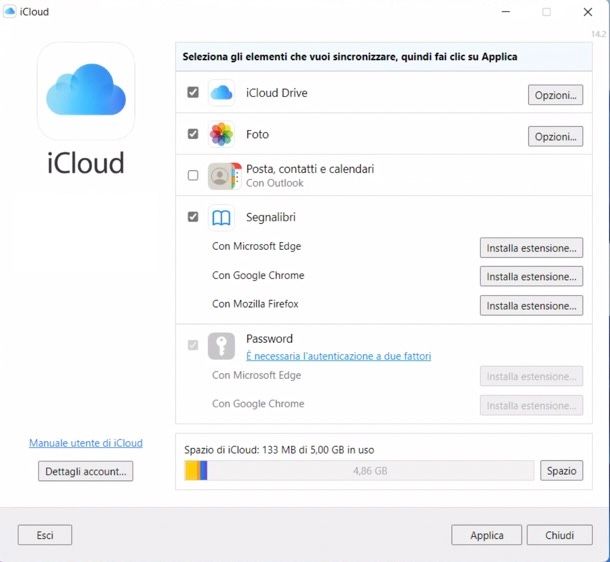Uncheck the iCloud Drive checkbox
This screenshot has width=610, height=562.
pyautogui.click(x=193, y=93)
